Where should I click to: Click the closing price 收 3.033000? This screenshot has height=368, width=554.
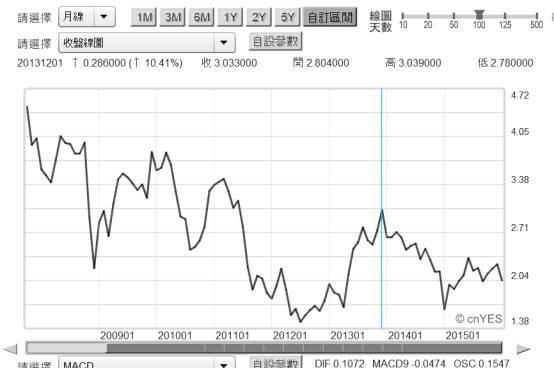(x=229, y=63)
